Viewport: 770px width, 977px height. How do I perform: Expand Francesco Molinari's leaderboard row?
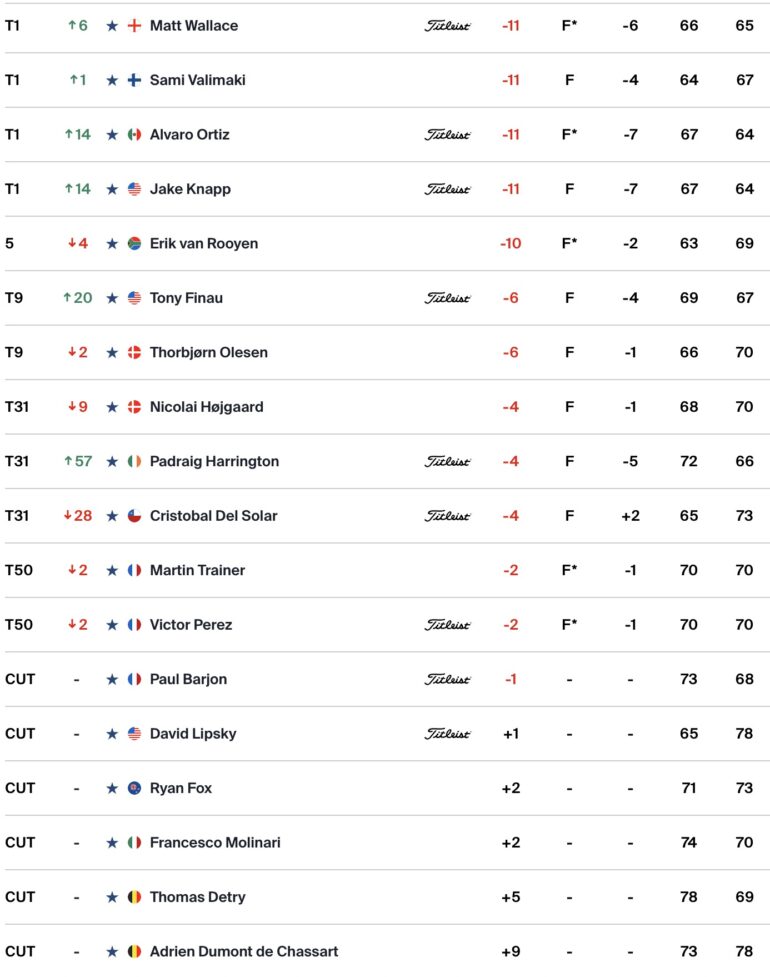(387, 842)
